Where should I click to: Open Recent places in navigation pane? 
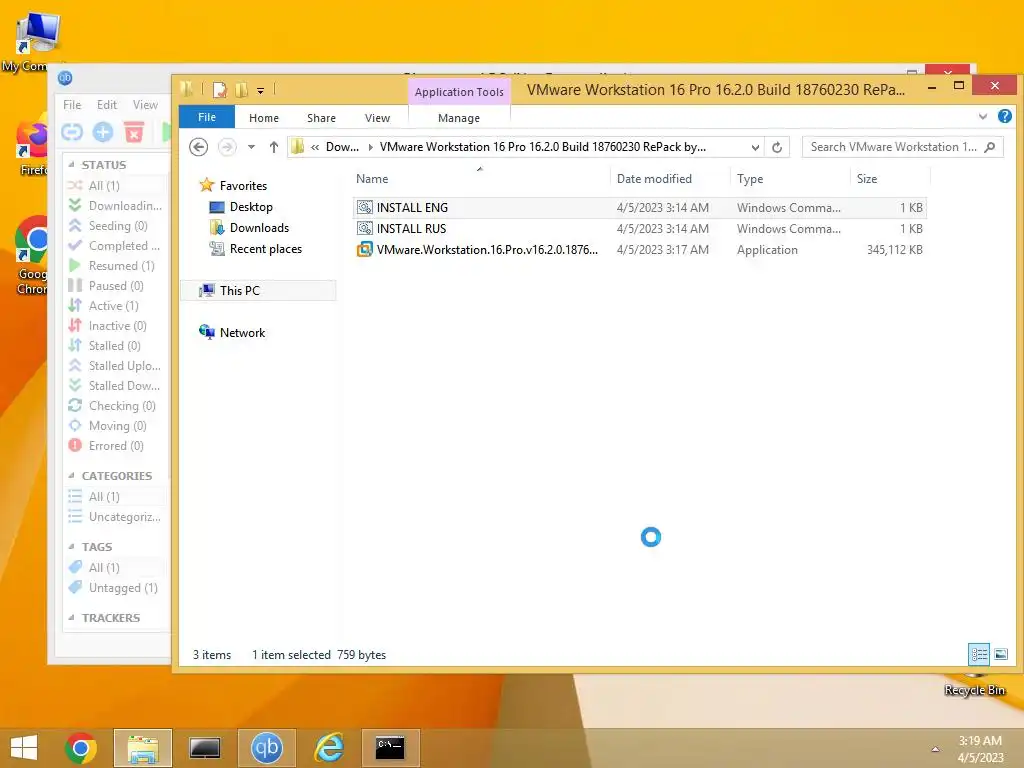pos(265,249)
